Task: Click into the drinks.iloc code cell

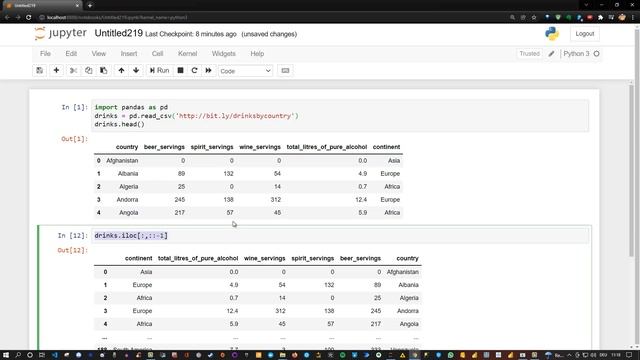Action: pos(340,236)
